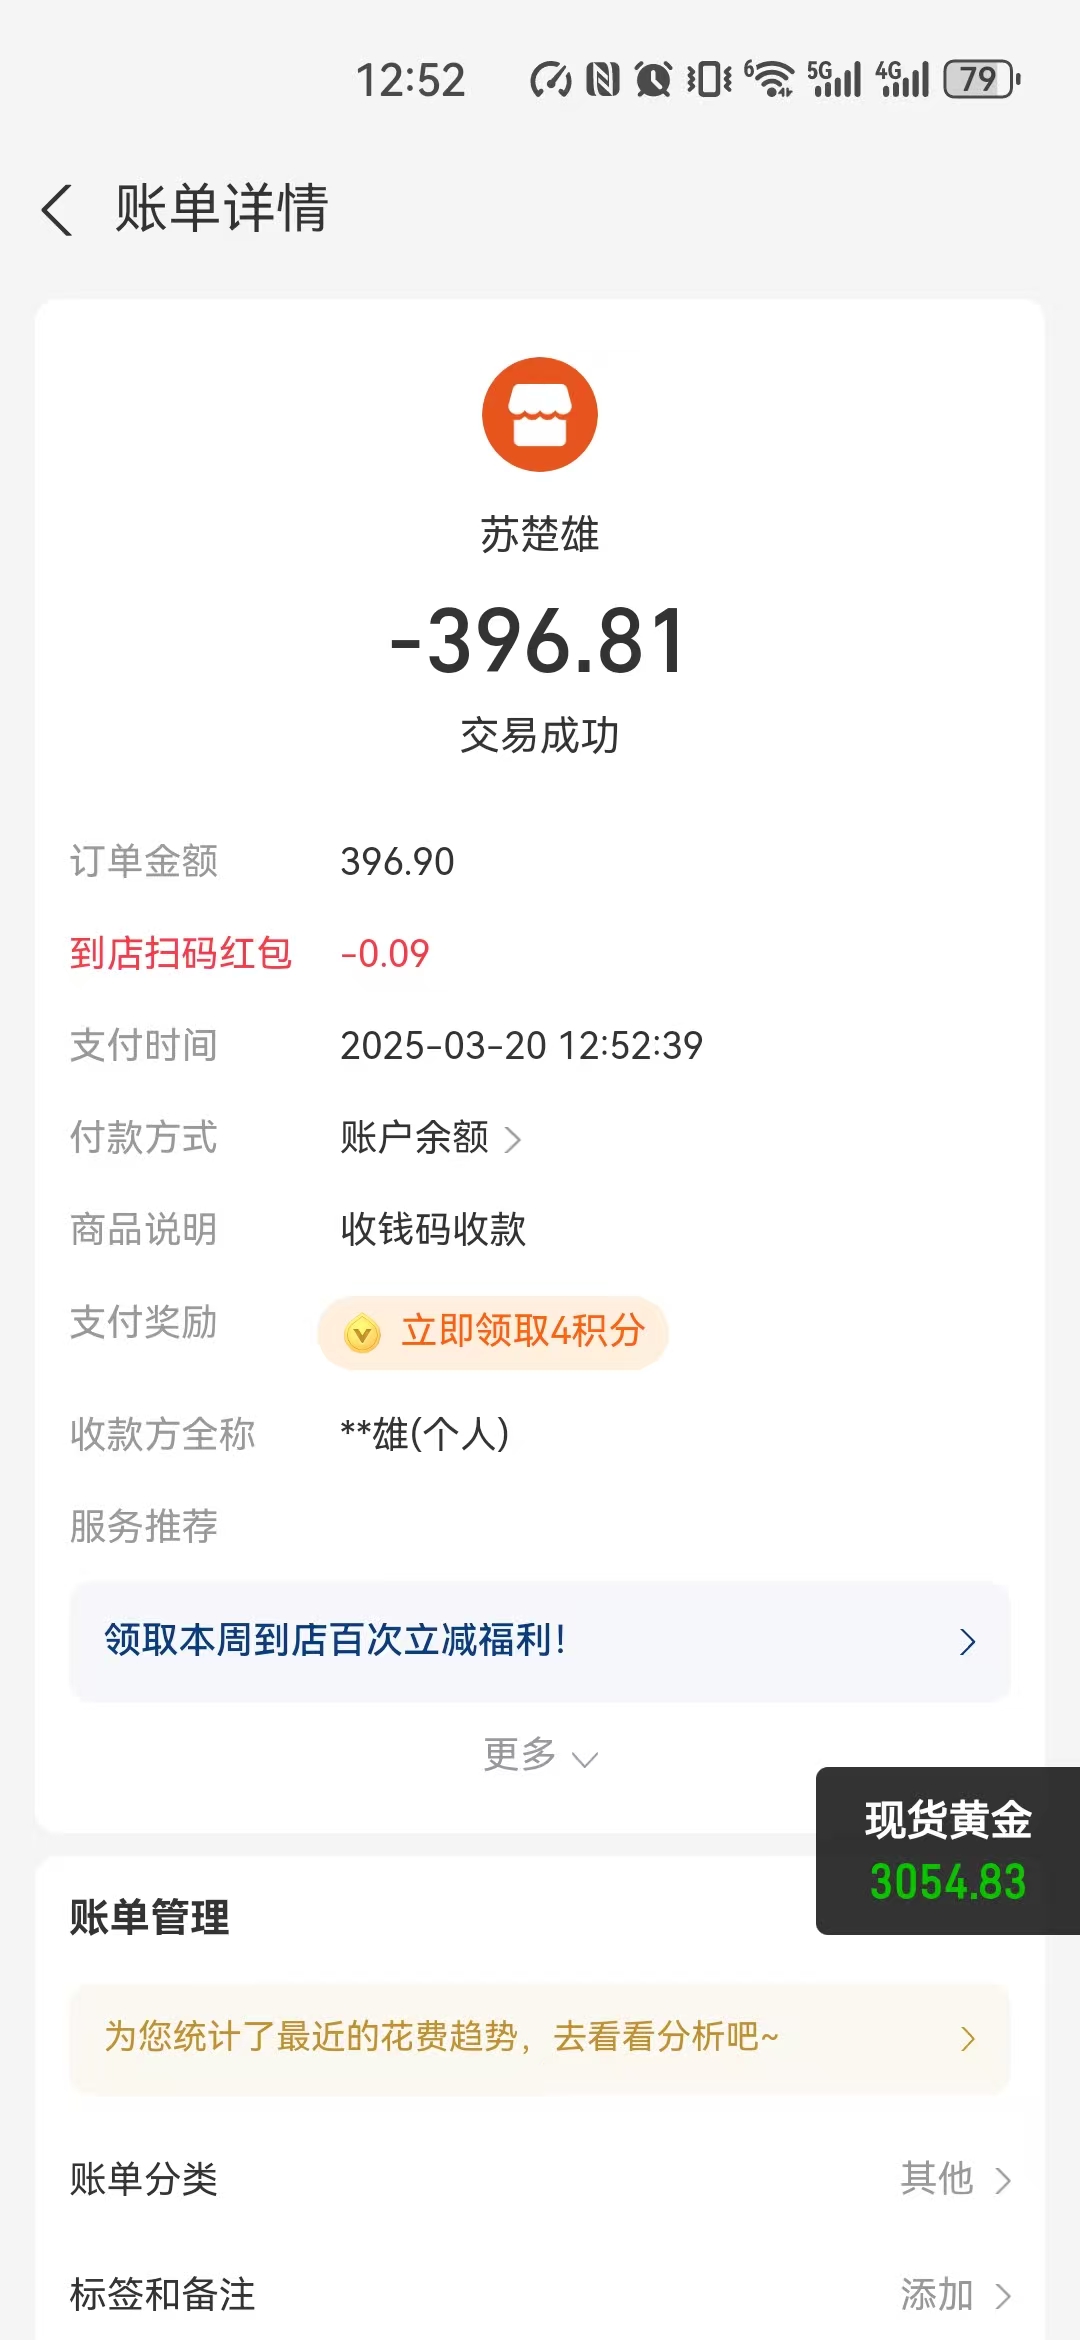Tap the alarm clock status icon
The image size is (1080, 2340).
[653, 79]
